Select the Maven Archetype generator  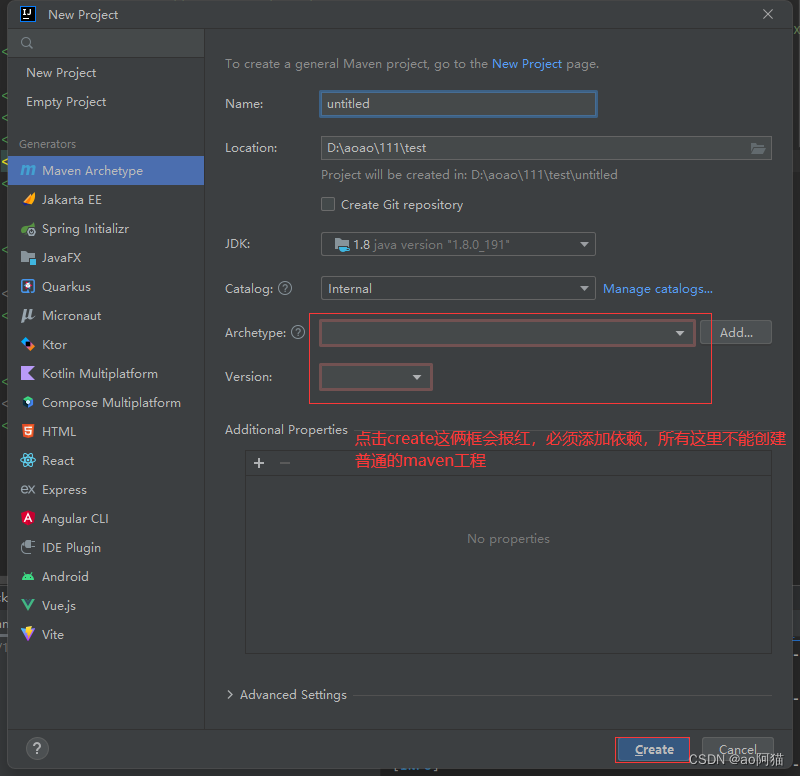(106, 170)
